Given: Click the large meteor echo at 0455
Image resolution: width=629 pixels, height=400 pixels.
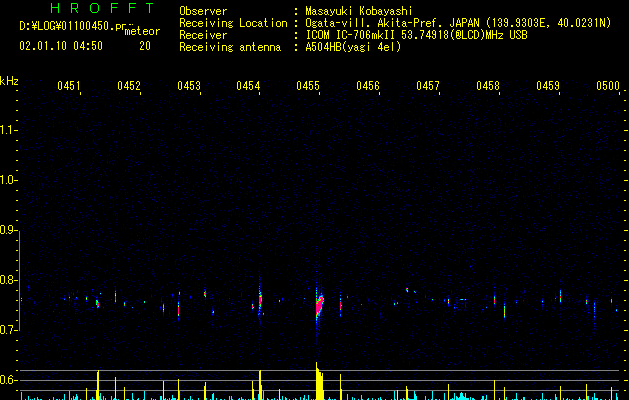Looking at the screenshot, I should click(x=319, y=306).
